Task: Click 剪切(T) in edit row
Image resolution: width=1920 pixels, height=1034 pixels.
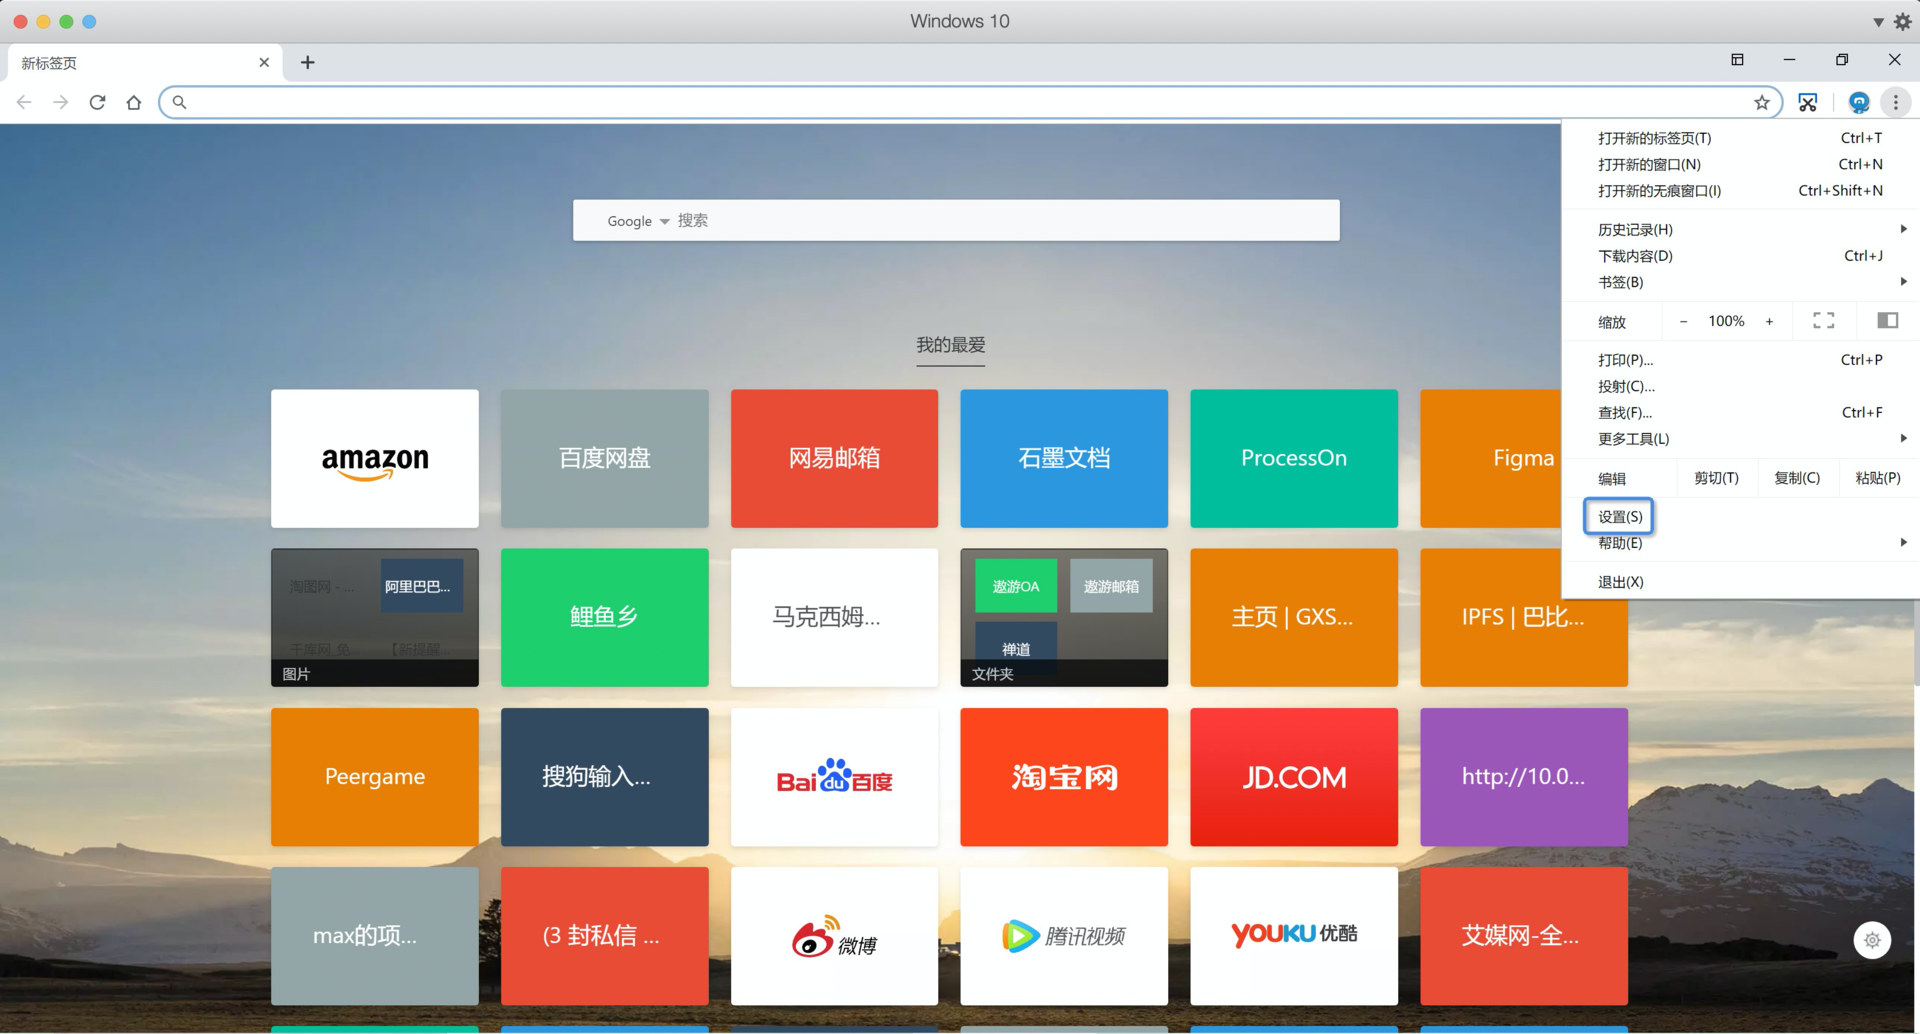Action: (x=1716, y=478)
